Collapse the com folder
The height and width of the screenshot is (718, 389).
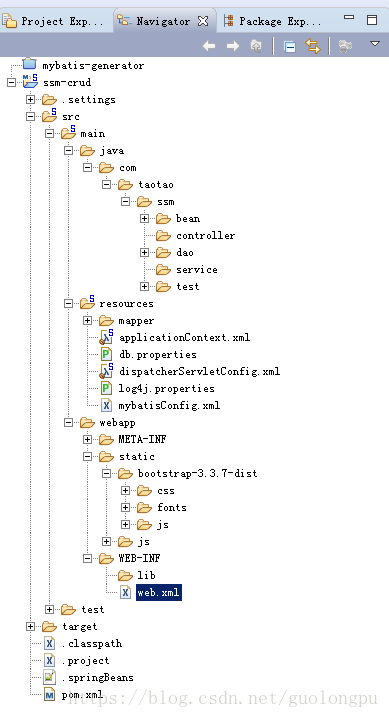pos(87,168)
